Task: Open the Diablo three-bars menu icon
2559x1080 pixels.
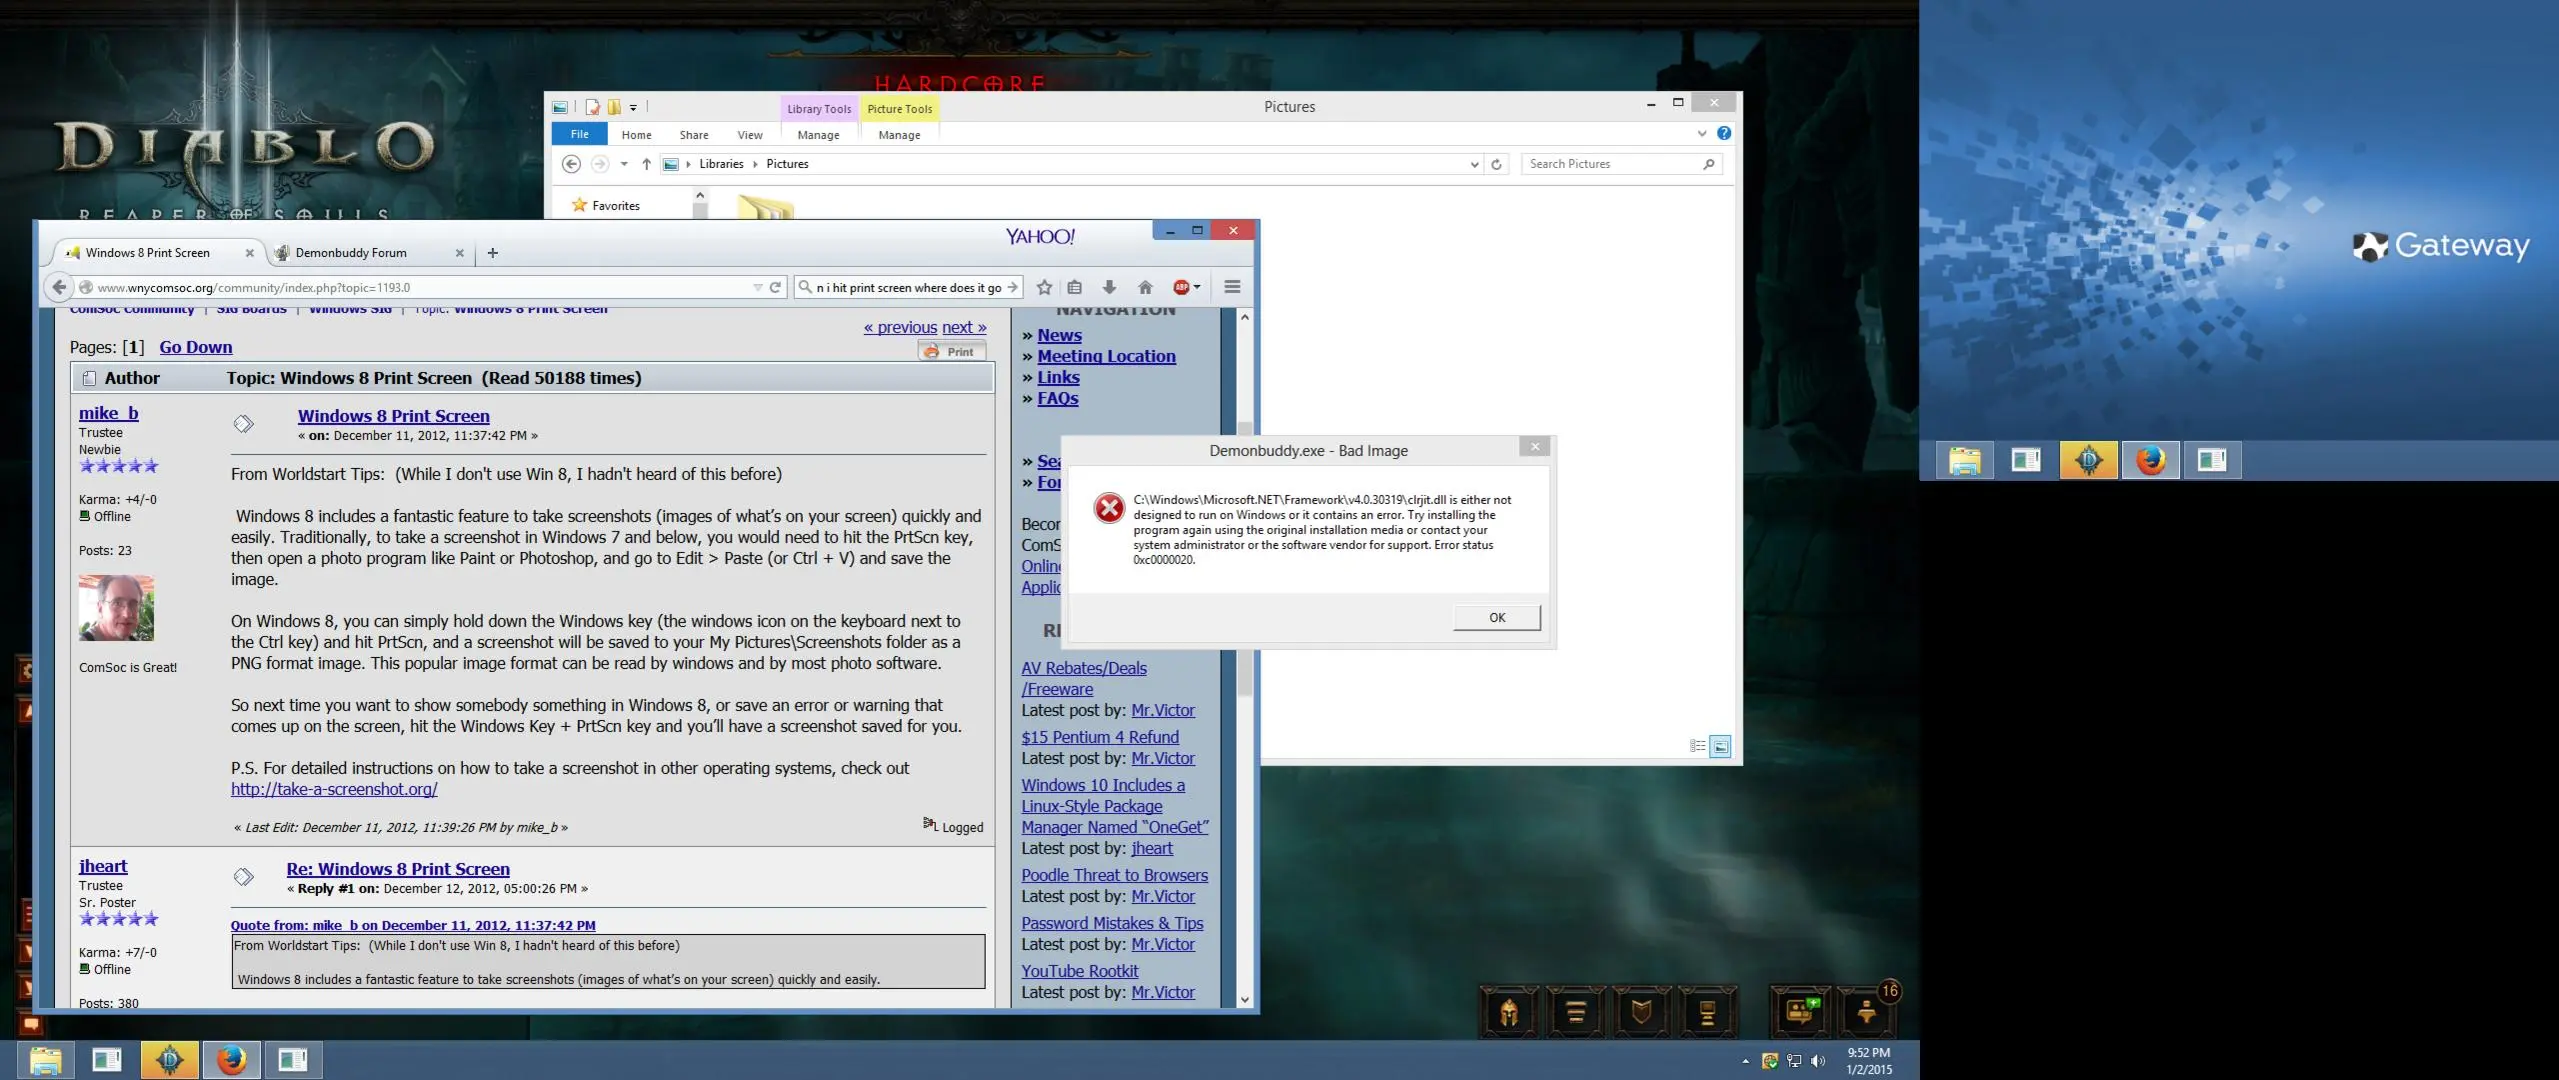Action: 1575,1012
